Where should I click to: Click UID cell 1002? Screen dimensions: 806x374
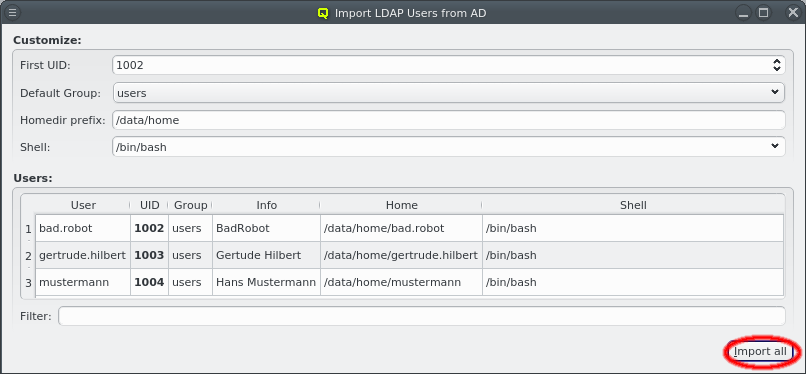(x=150, y=228)
